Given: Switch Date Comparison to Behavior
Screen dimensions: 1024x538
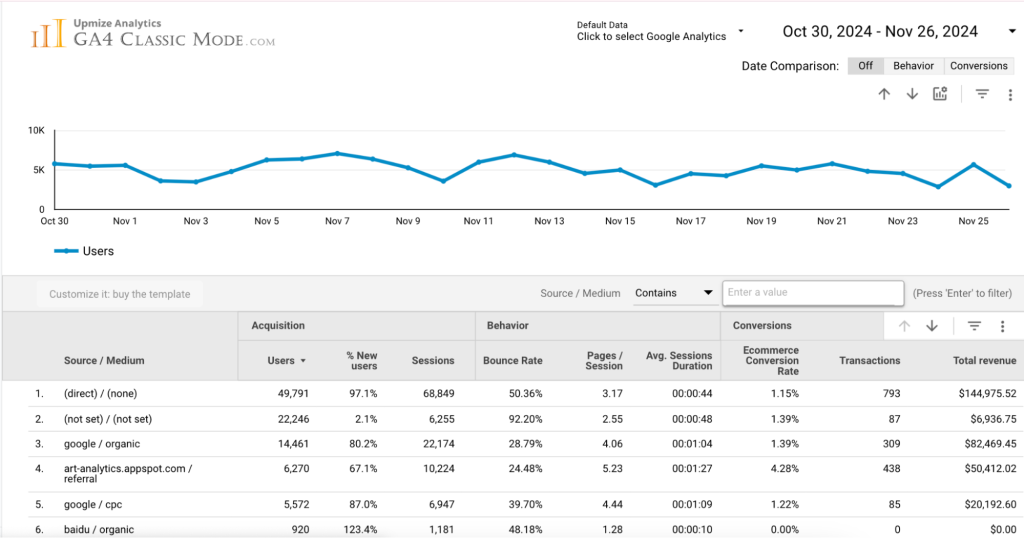Looking at the screenshot, I should pos(913,66).
